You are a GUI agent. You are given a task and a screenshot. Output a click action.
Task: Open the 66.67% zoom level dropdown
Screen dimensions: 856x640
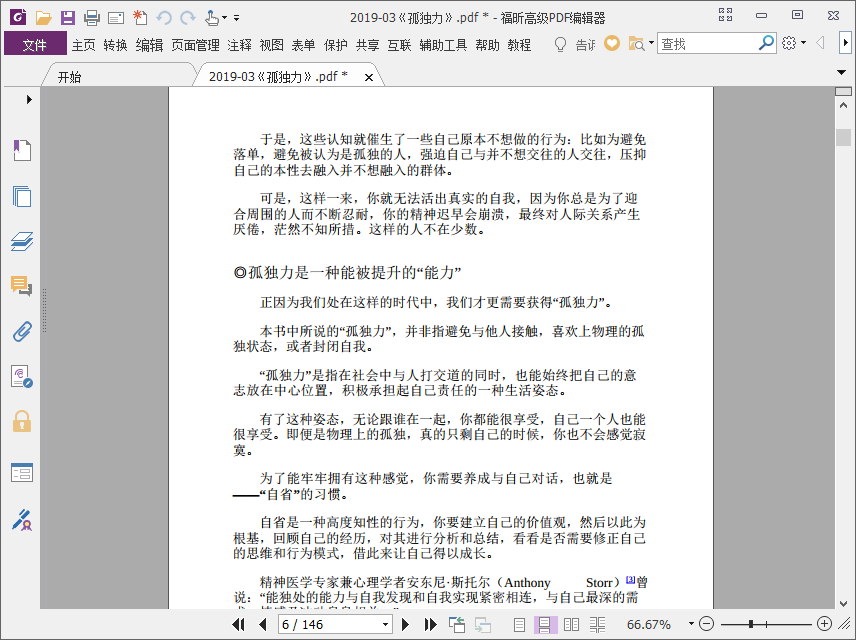691,624
